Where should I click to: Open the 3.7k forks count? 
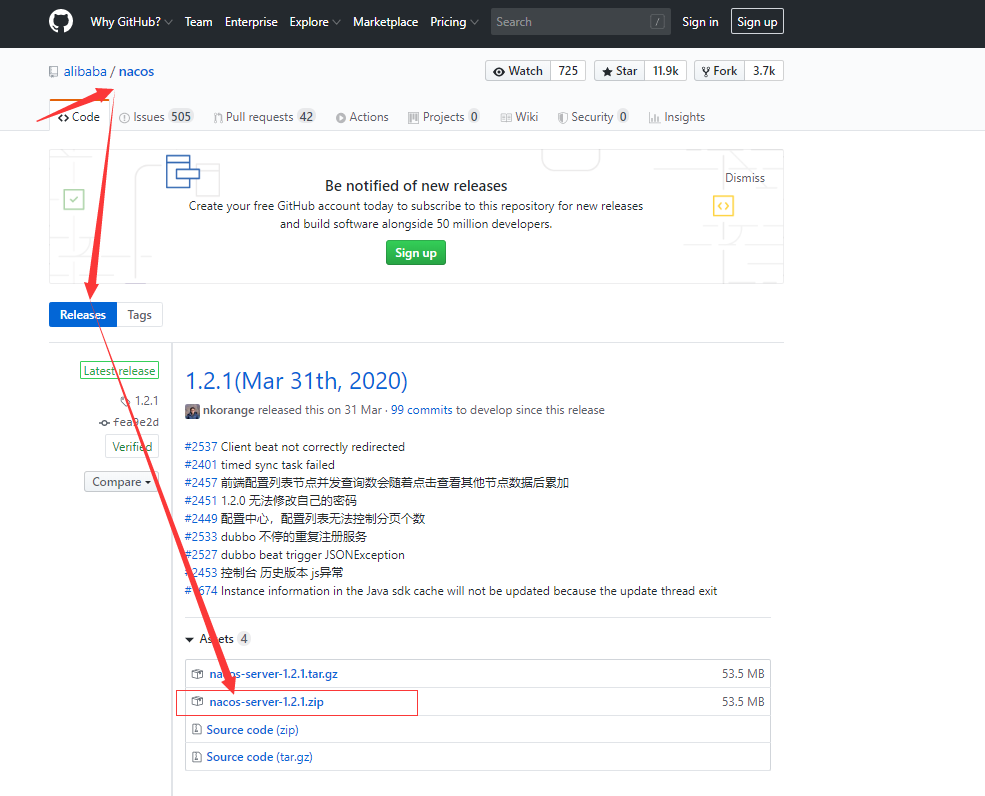point(764,71)
